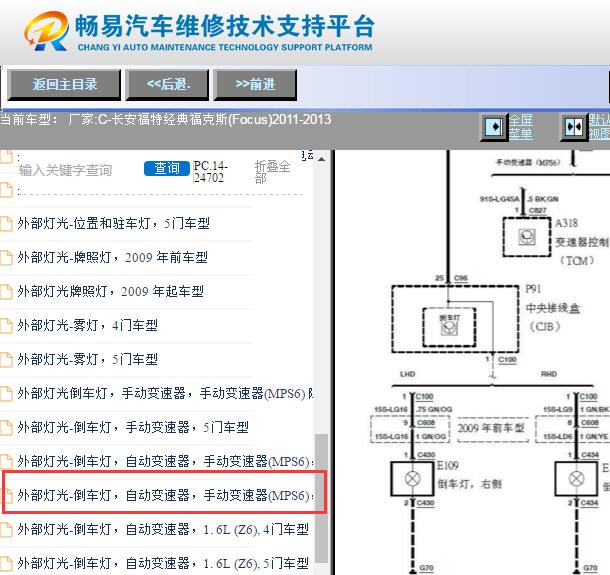Open 外部灯光牌照灯，2009 年起车型

[x=110, y=291]
